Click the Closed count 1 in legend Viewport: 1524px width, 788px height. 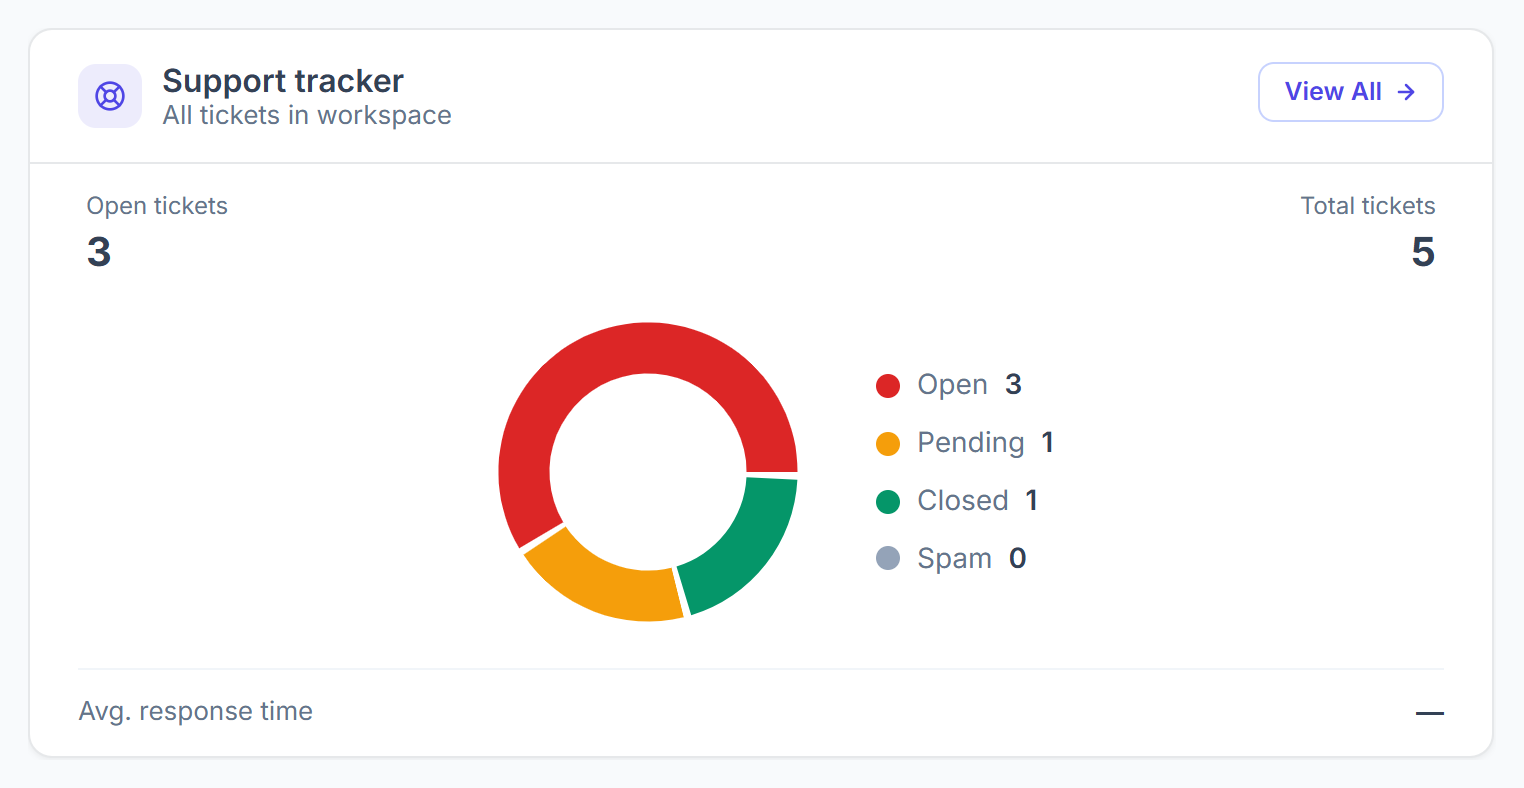1031,500
